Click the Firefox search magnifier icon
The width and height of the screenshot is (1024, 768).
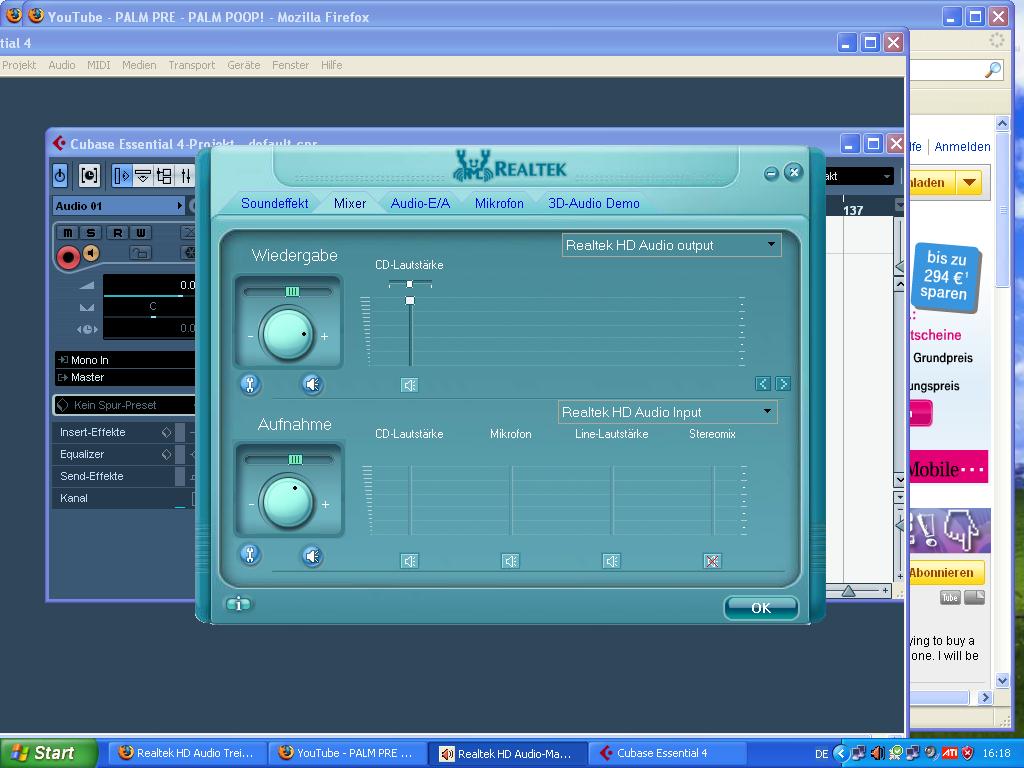pos(993,70)
